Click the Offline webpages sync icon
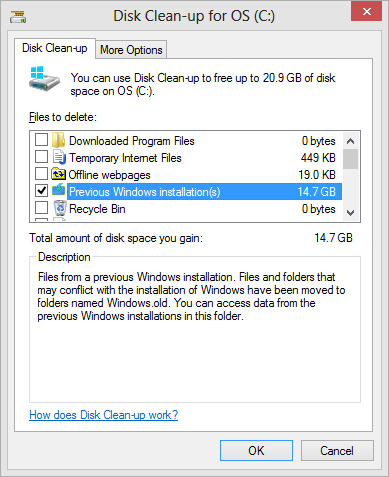 59,174
